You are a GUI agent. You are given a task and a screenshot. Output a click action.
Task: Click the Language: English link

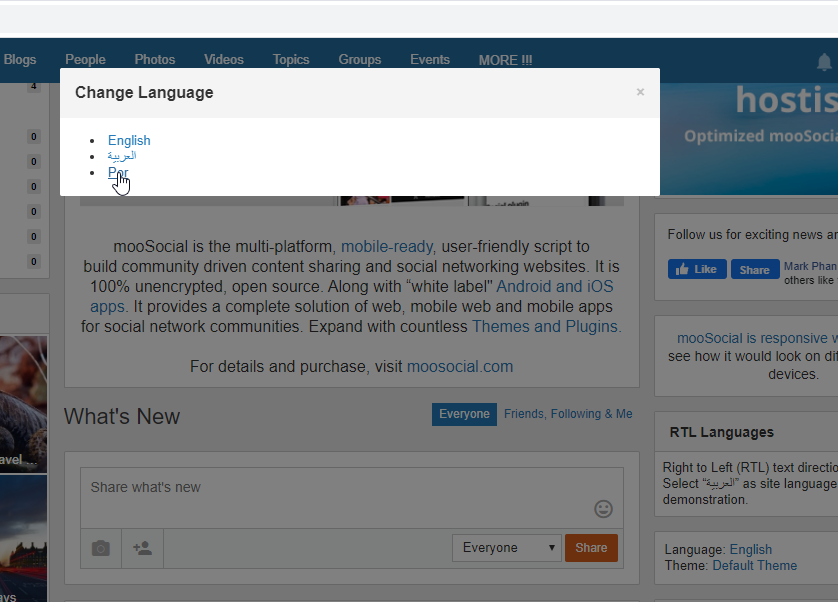tap(750, 549)
